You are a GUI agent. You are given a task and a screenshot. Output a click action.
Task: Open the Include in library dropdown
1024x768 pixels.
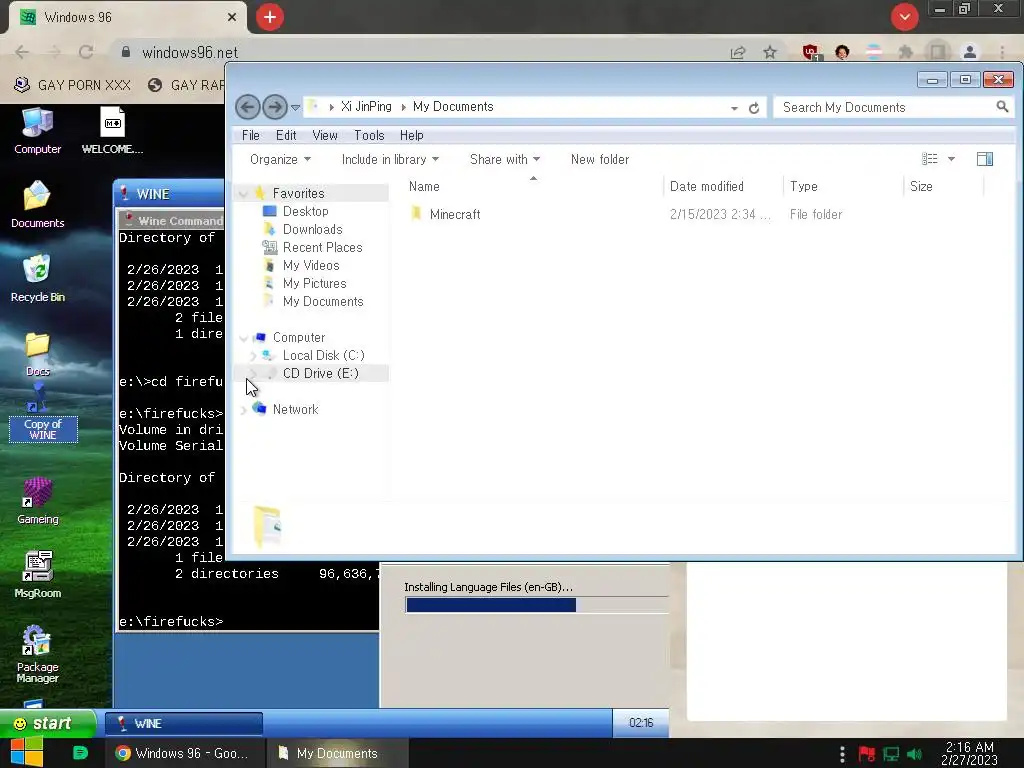click(390, 159)
